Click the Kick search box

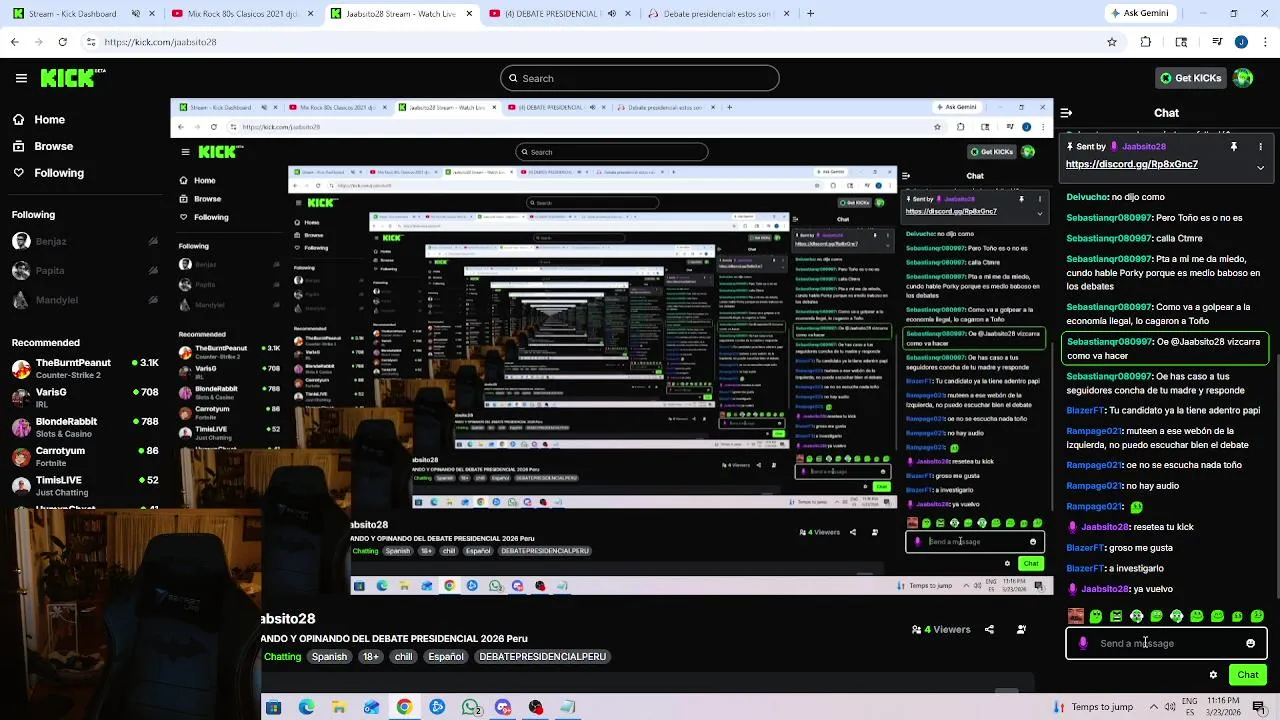[640, 78]
